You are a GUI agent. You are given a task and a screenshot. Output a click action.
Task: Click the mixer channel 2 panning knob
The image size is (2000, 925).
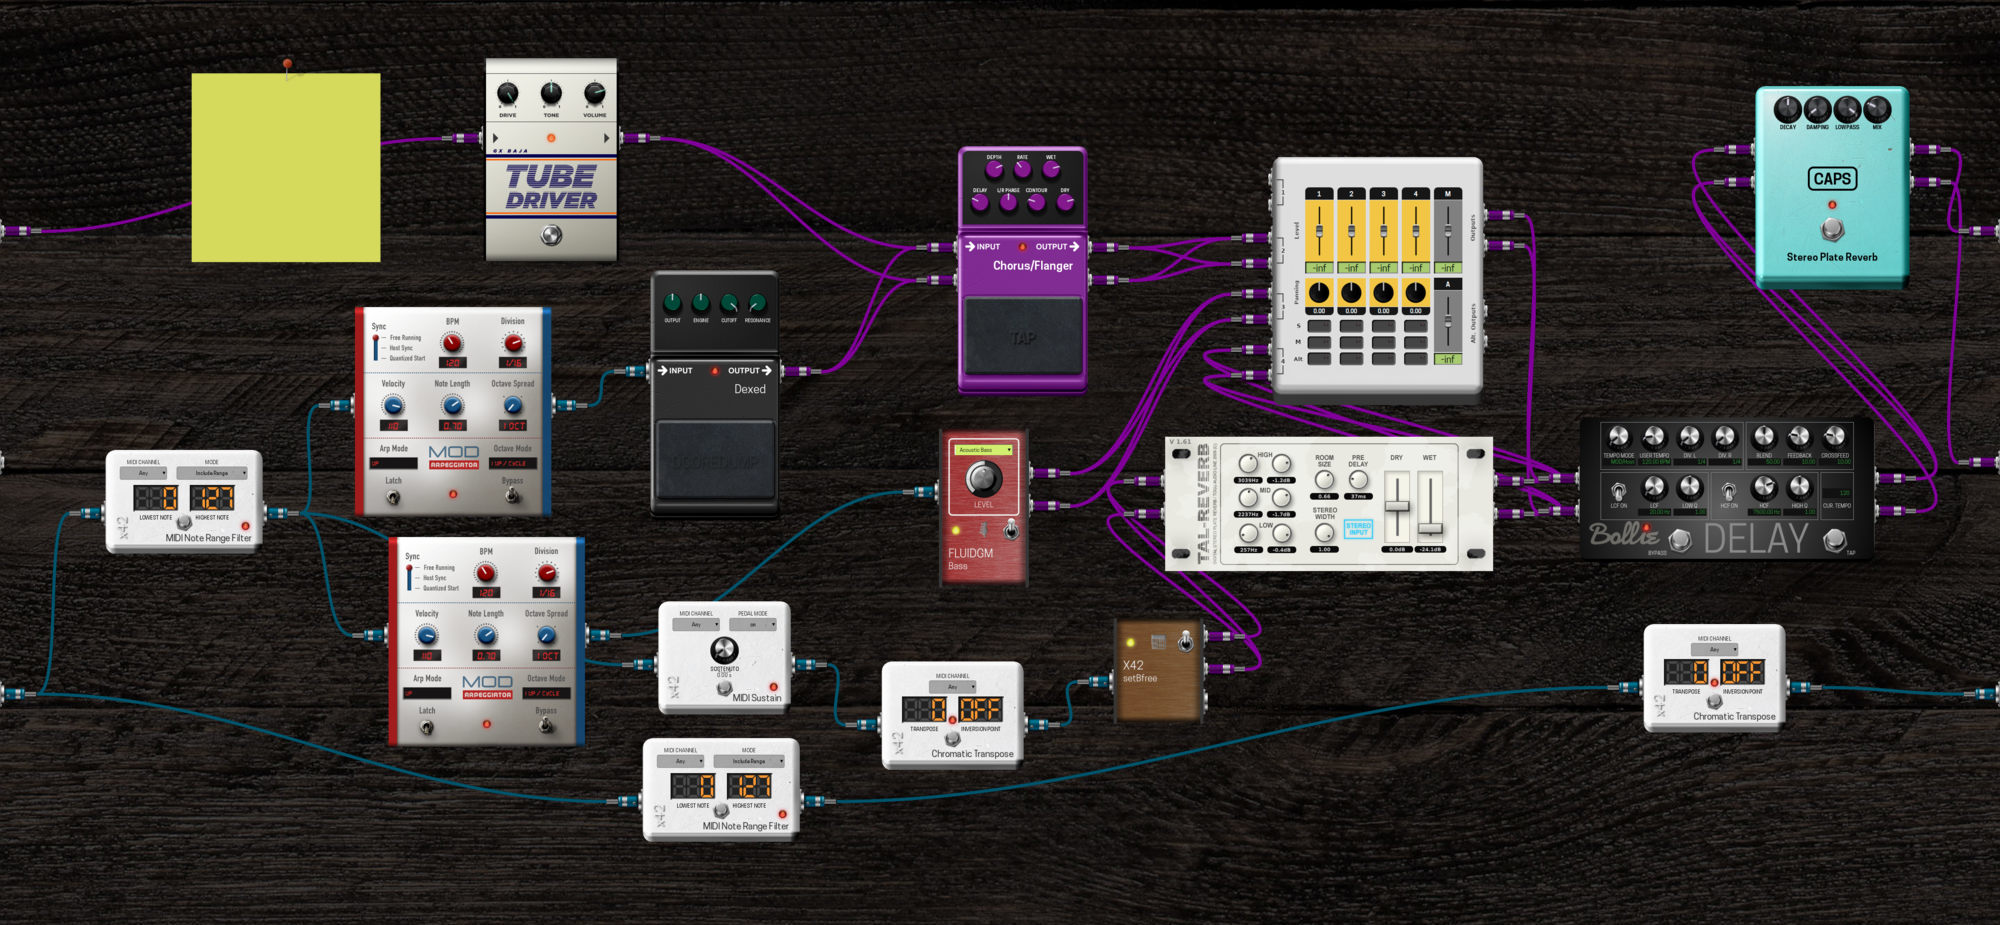tap(1351, 292)
